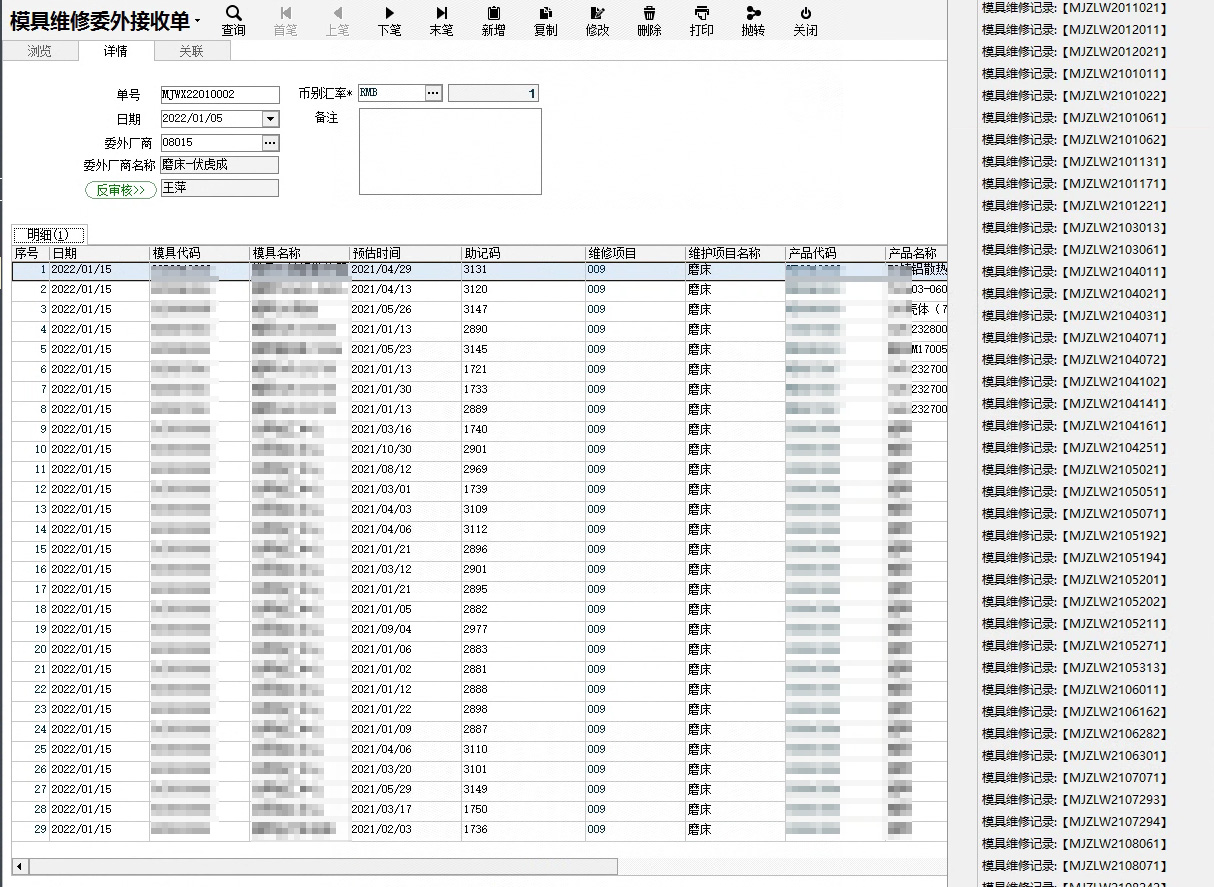The height and width of the screenshot is (887, 1214).
Task: Select the row with 助记码 3120
Action: 479,289
